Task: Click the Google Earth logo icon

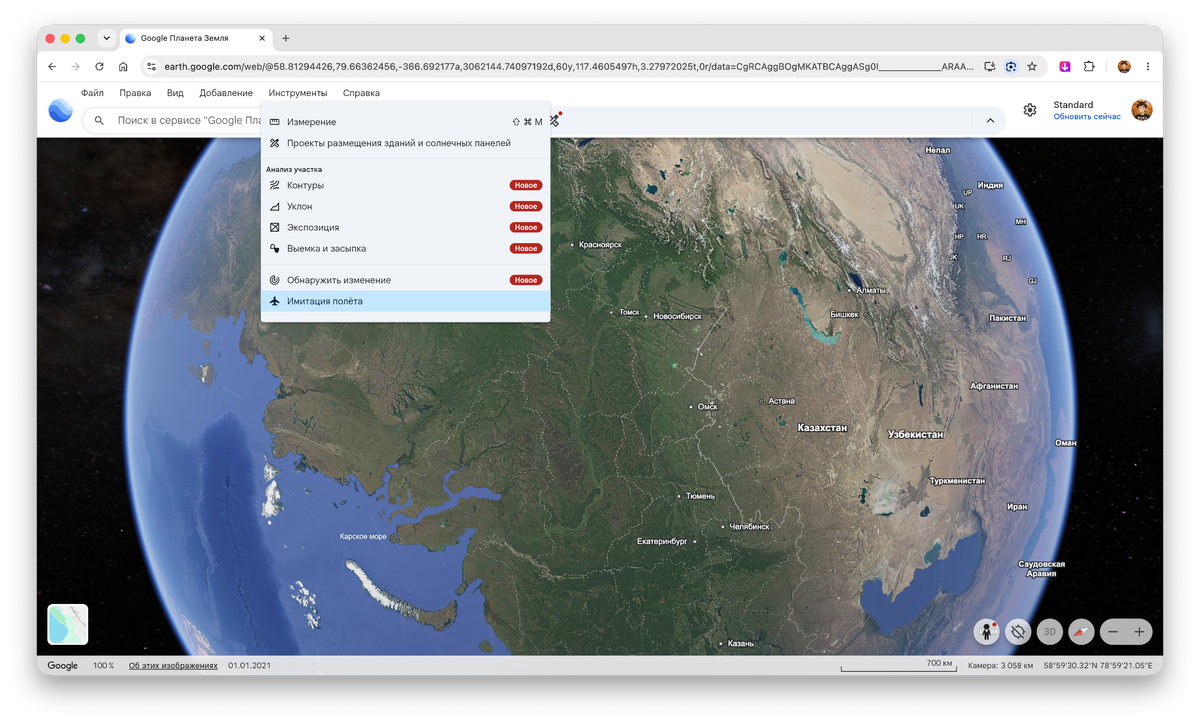Action: tap(60, 110)
